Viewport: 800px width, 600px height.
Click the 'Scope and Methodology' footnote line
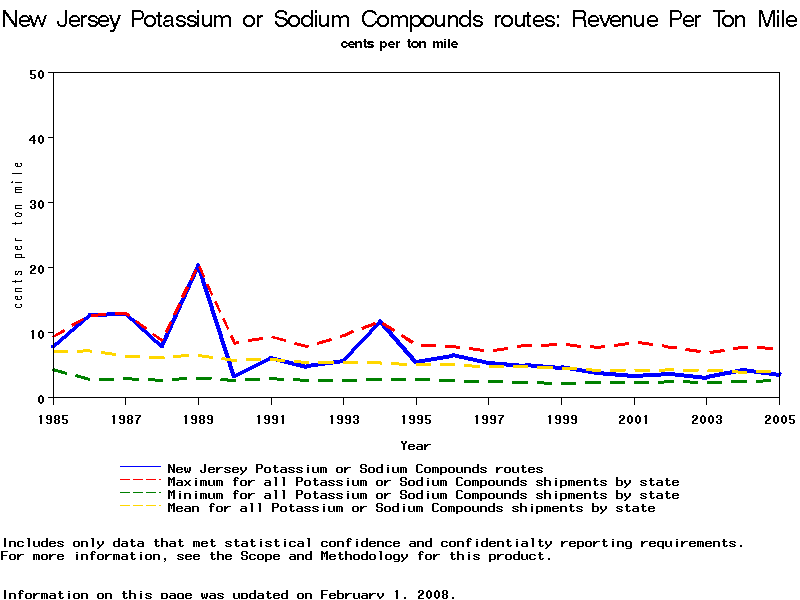275,556
